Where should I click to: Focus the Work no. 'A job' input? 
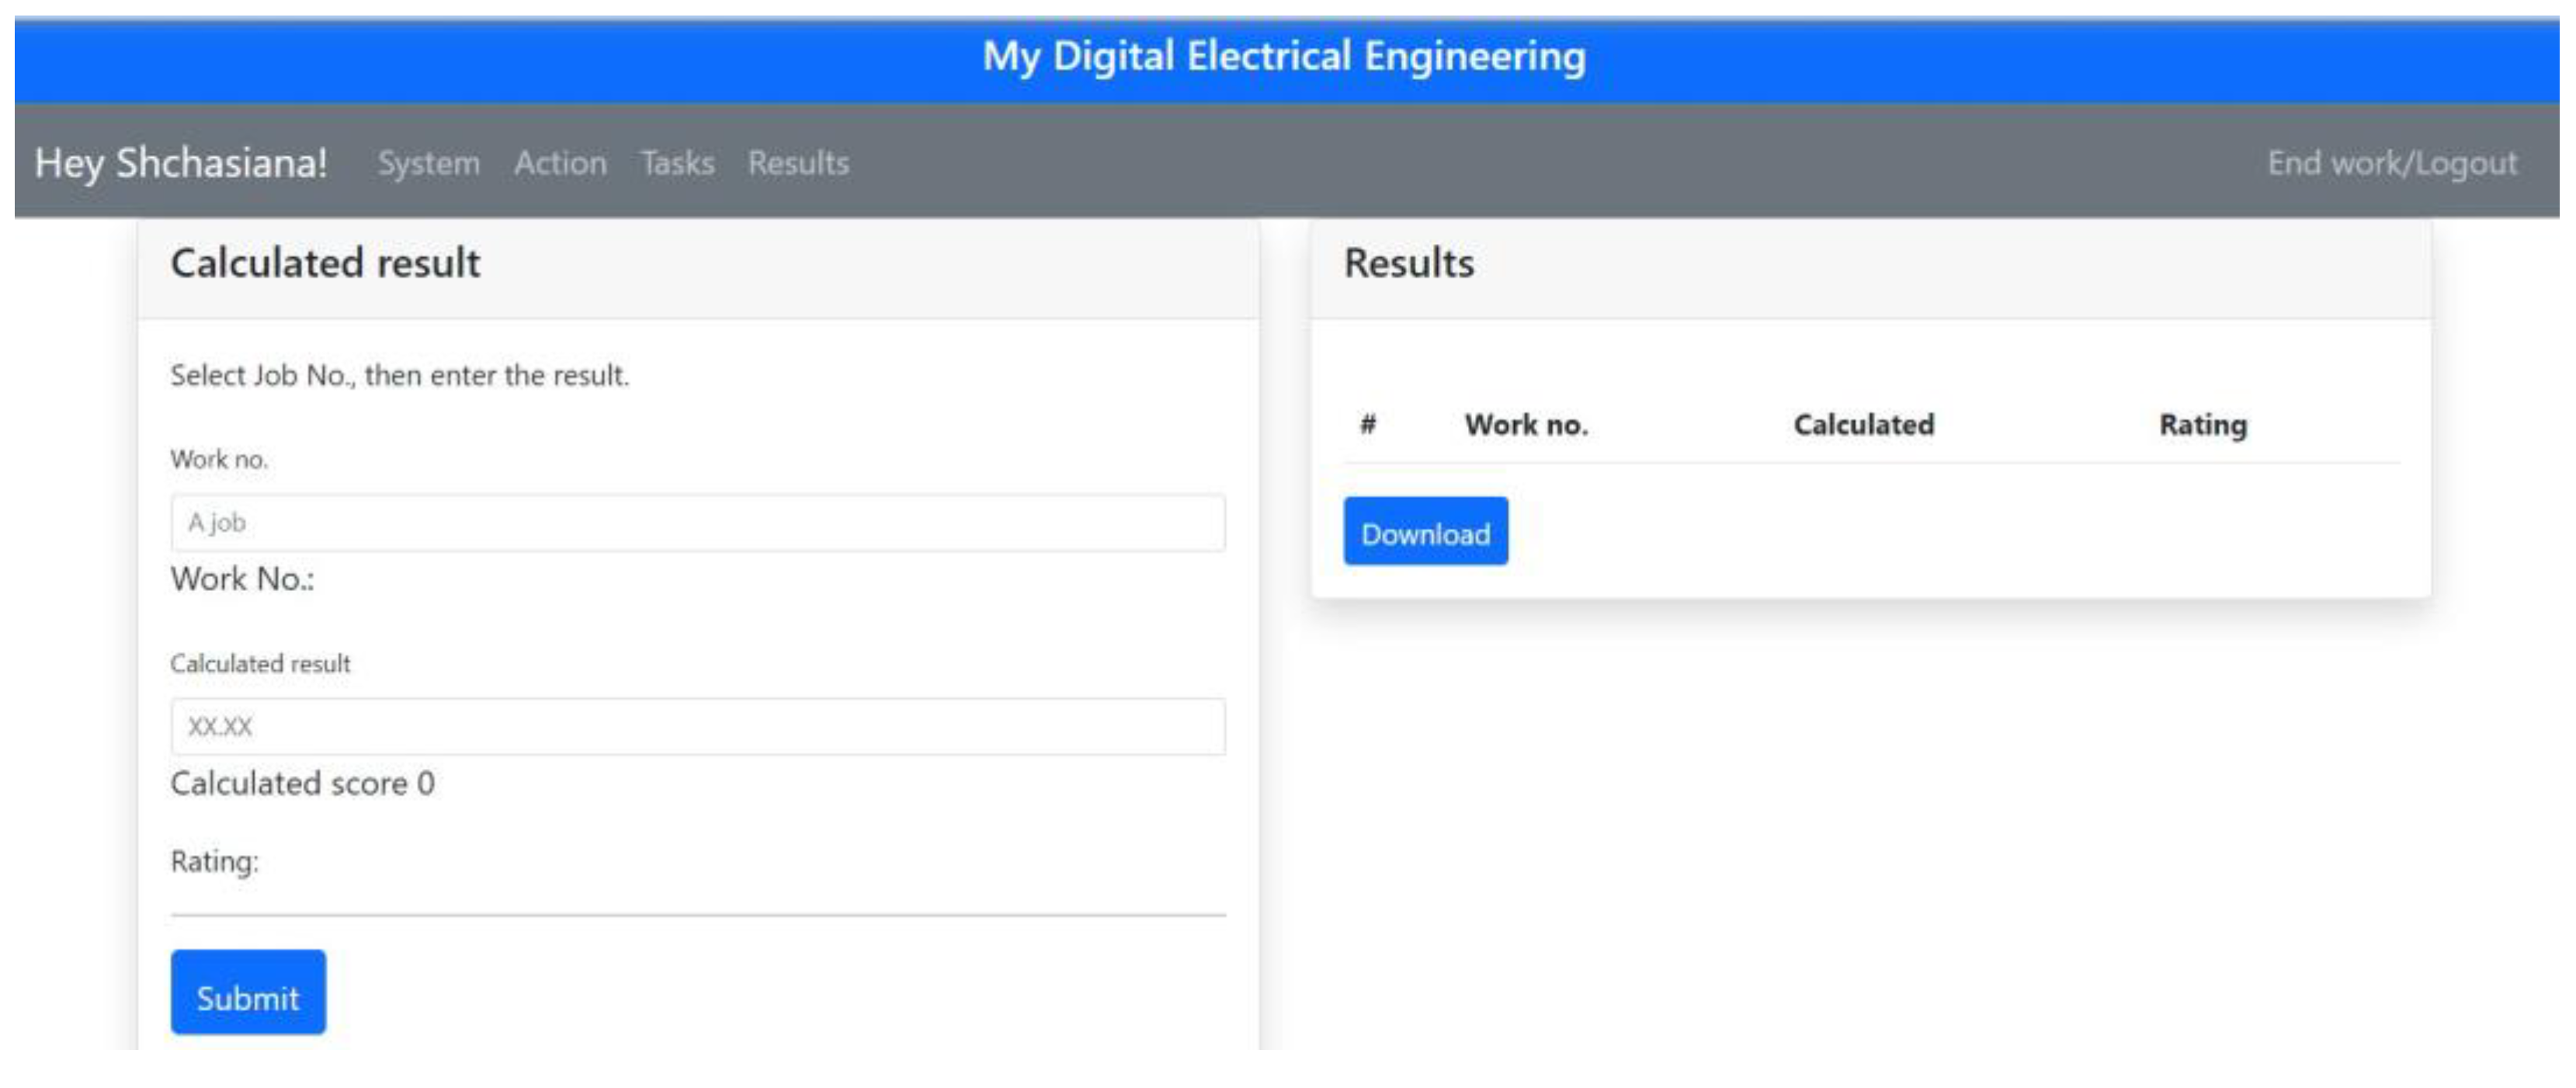click(x=697, y=522)
